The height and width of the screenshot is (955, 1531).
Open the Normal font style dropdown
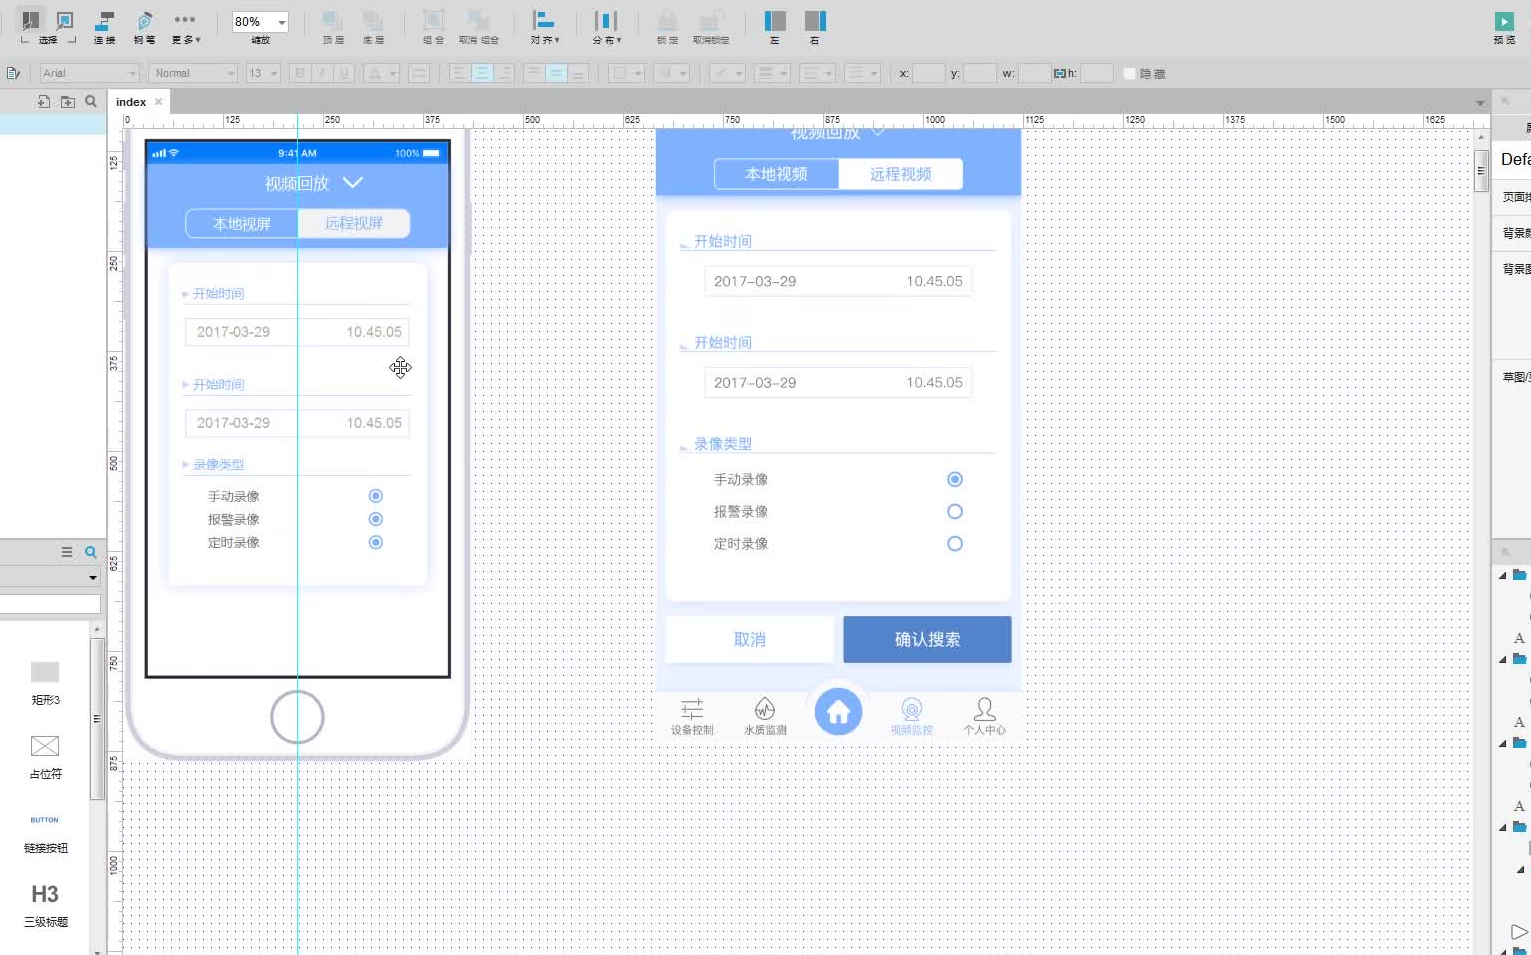(x=194, y=73)
